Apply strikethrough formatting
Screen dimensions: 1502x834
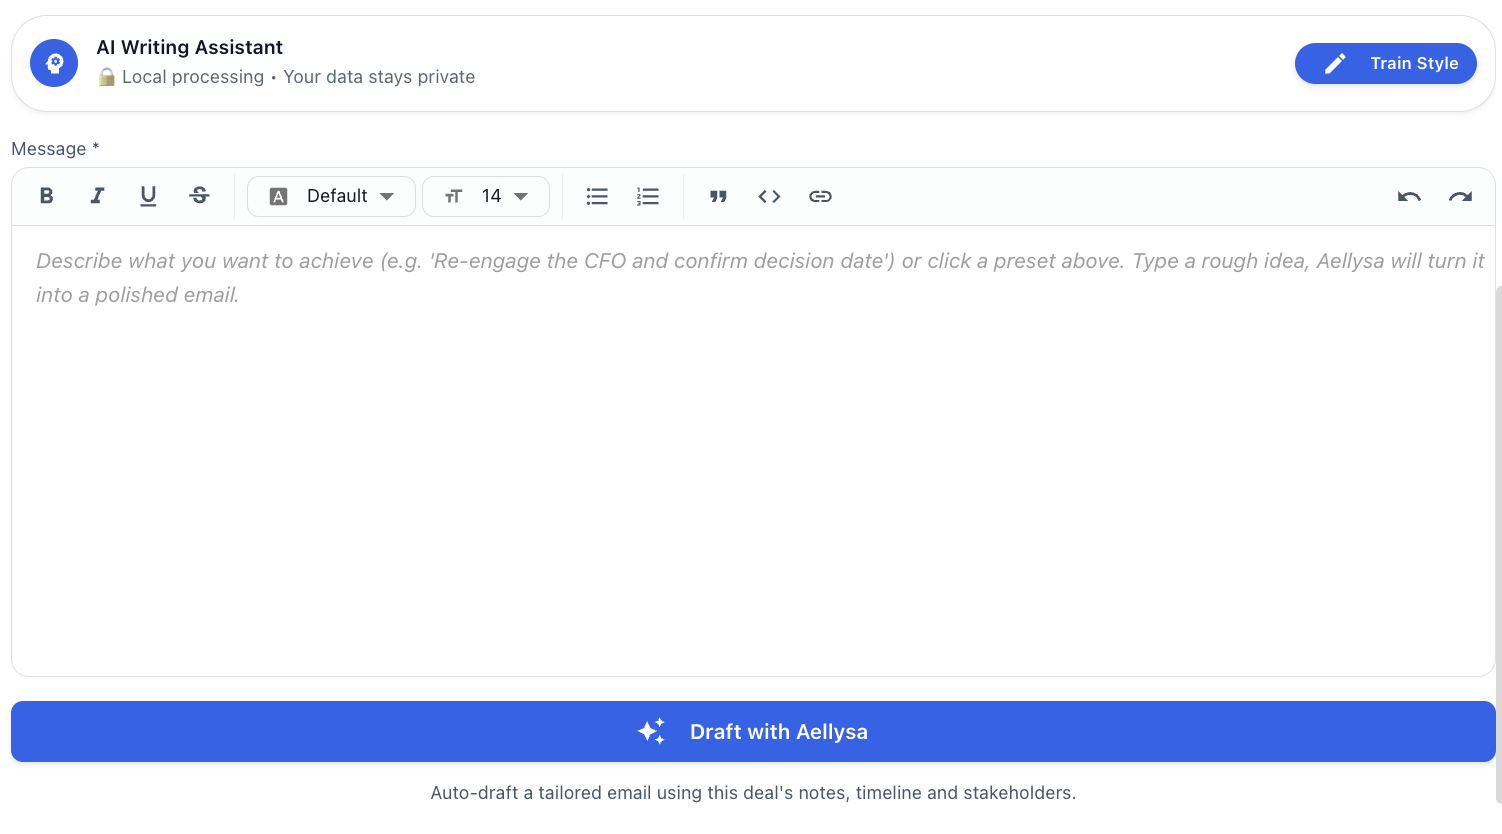click(x=199, y=195)
